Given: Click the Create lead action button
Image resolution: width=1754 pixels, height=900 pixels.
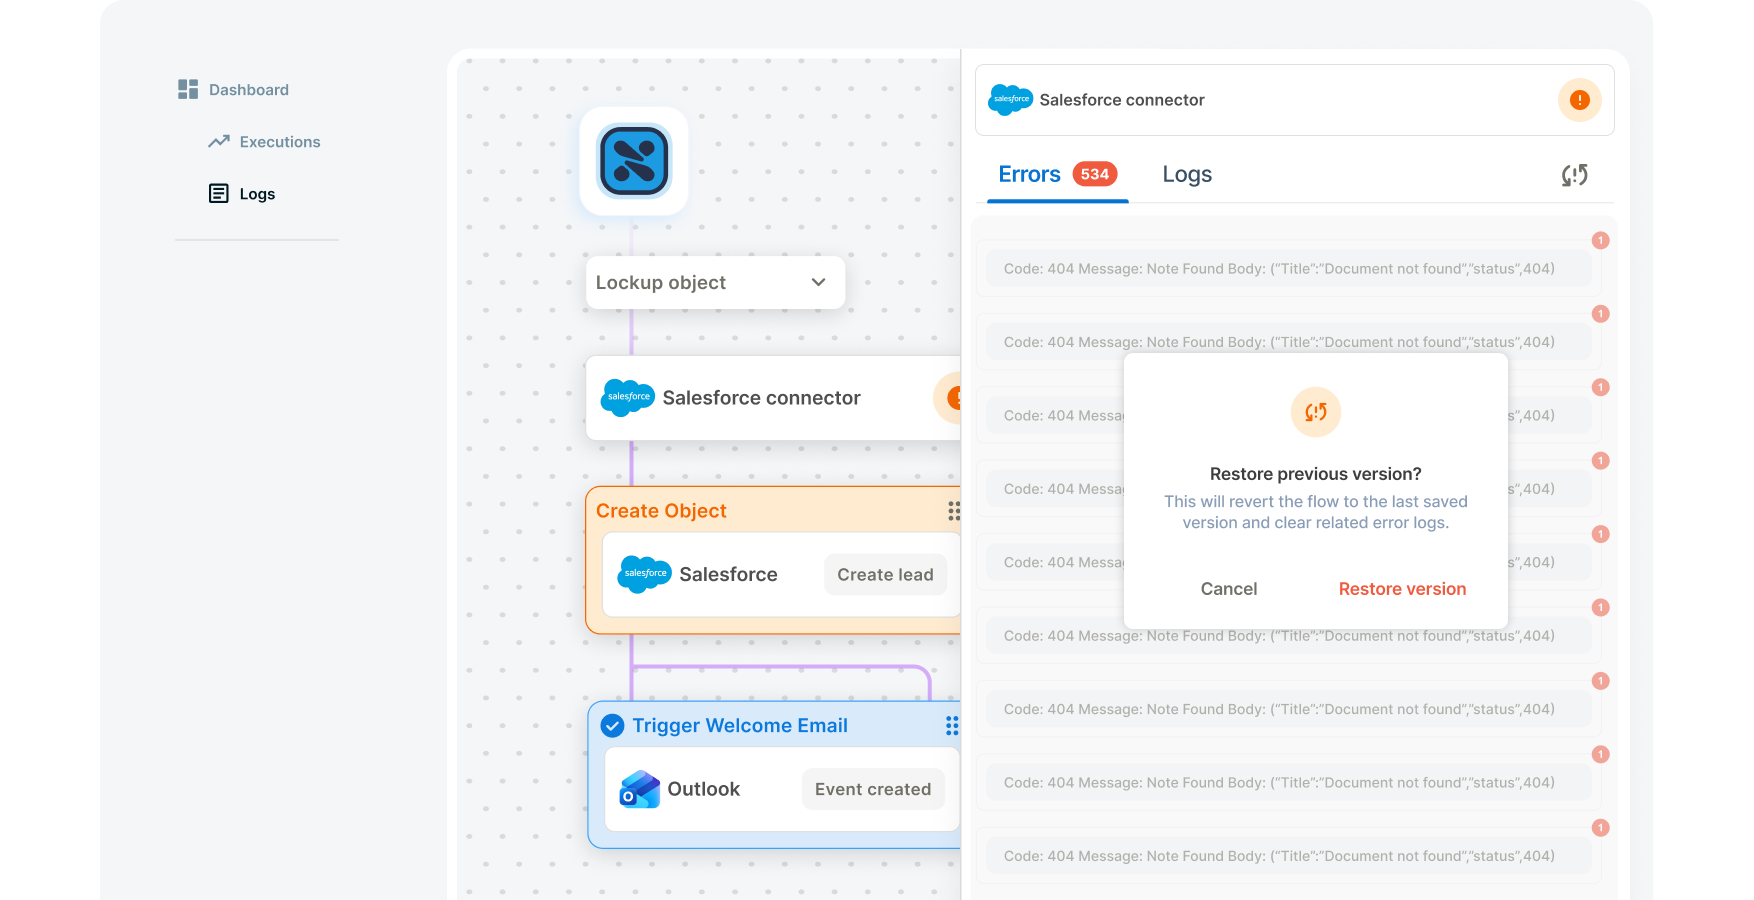Looking at the screenshot, I should tap(885, 575).
